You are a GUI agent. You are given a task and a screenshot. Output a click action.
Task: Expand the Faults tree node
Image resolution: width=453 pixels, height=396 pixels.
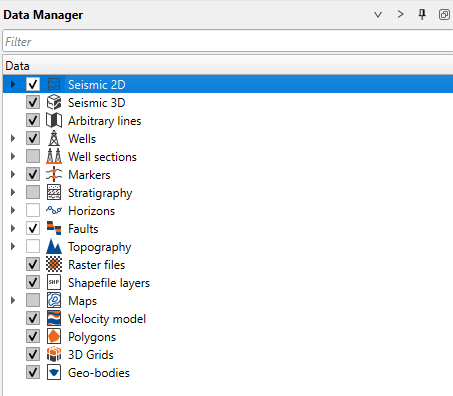tap(13, 228)
